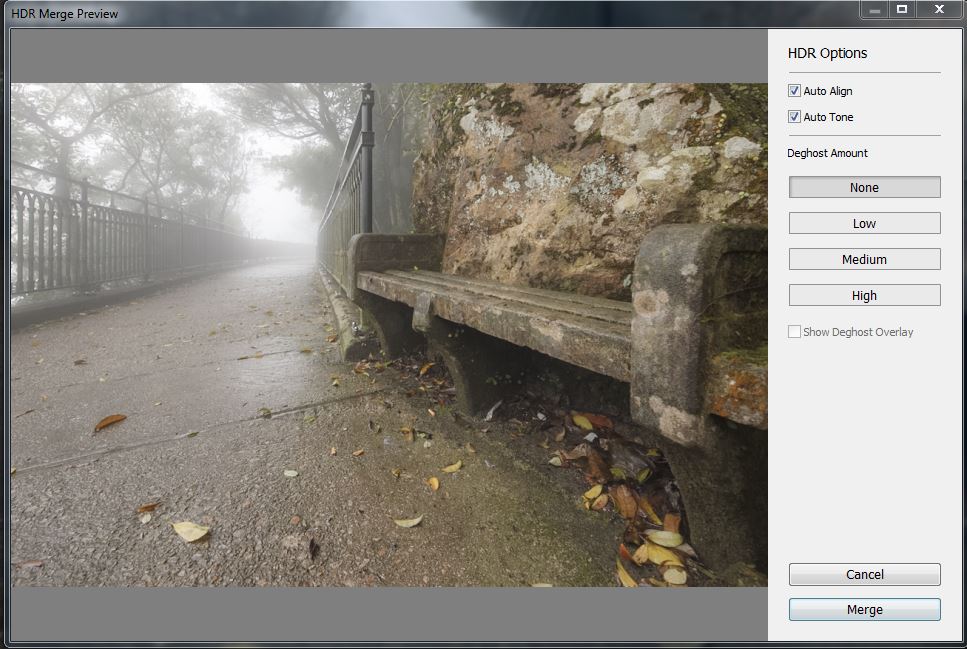Maximize the HDR Merge Preview window
Image resolution: width=967 pixels, height=649 pixels.
click(x=902, y=9)
